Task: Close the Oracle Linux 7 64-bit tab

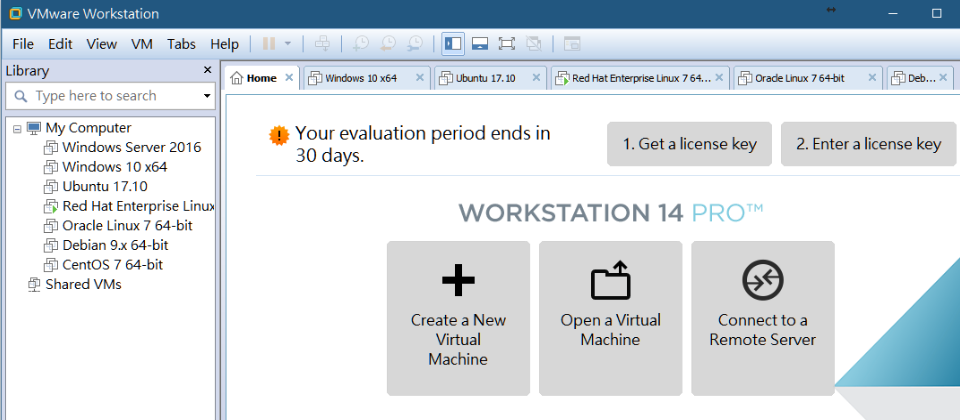Action: click(872, 78)
